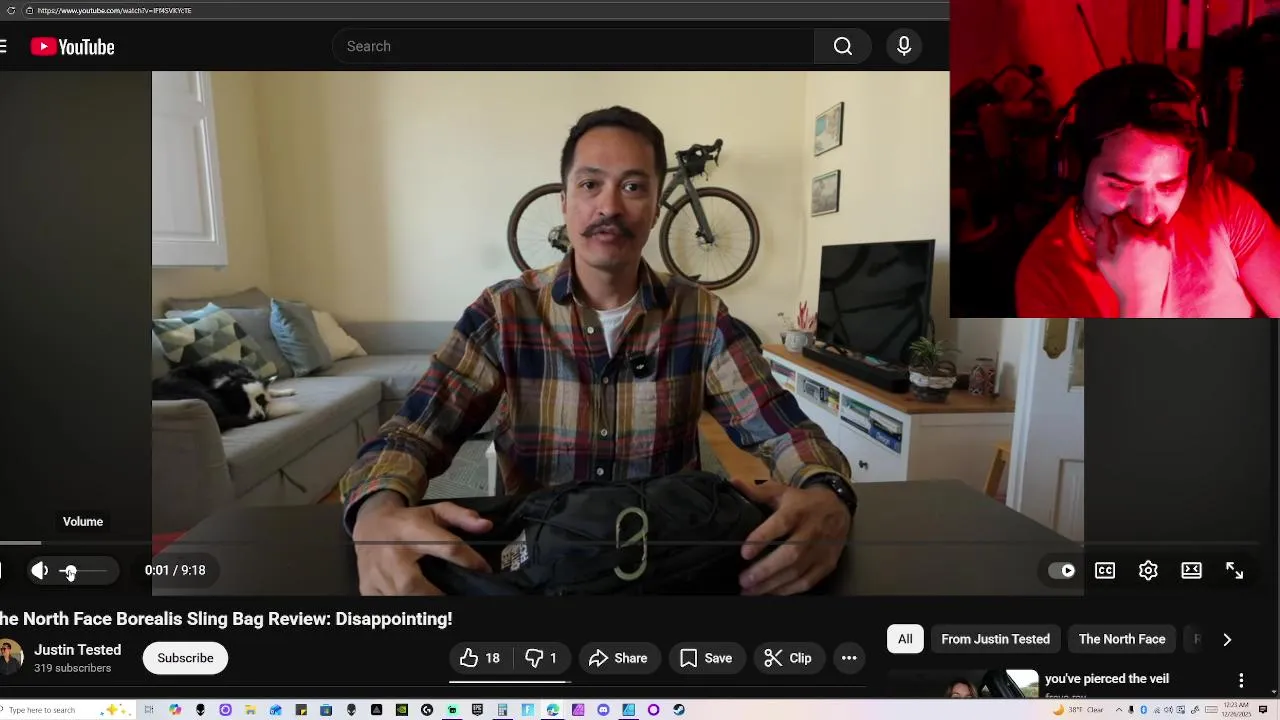1280x720 pixels.
Task: Click the YouTube logo
Action: click(72, 47)
